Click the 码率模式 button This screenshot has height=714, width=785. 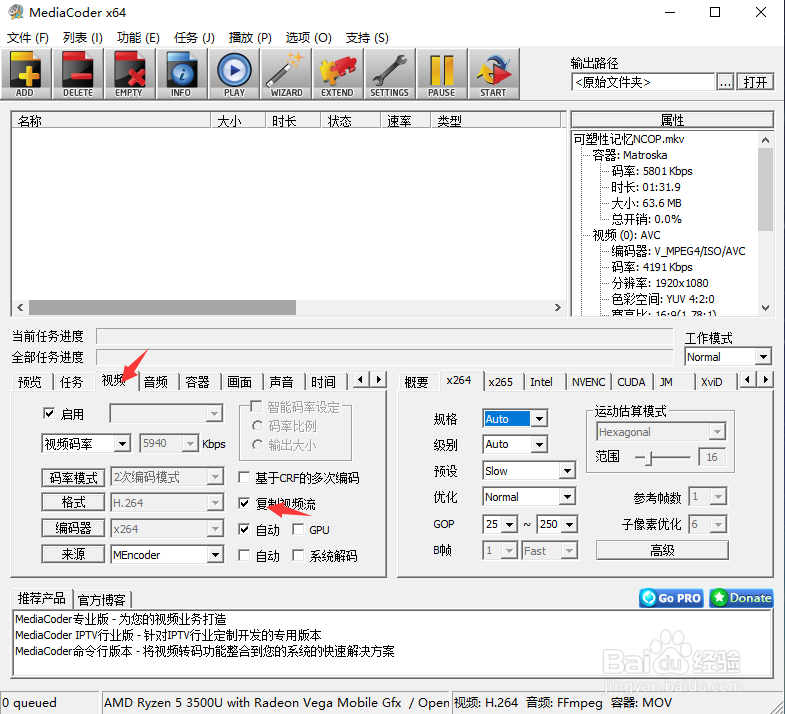[x=73, y=478]
